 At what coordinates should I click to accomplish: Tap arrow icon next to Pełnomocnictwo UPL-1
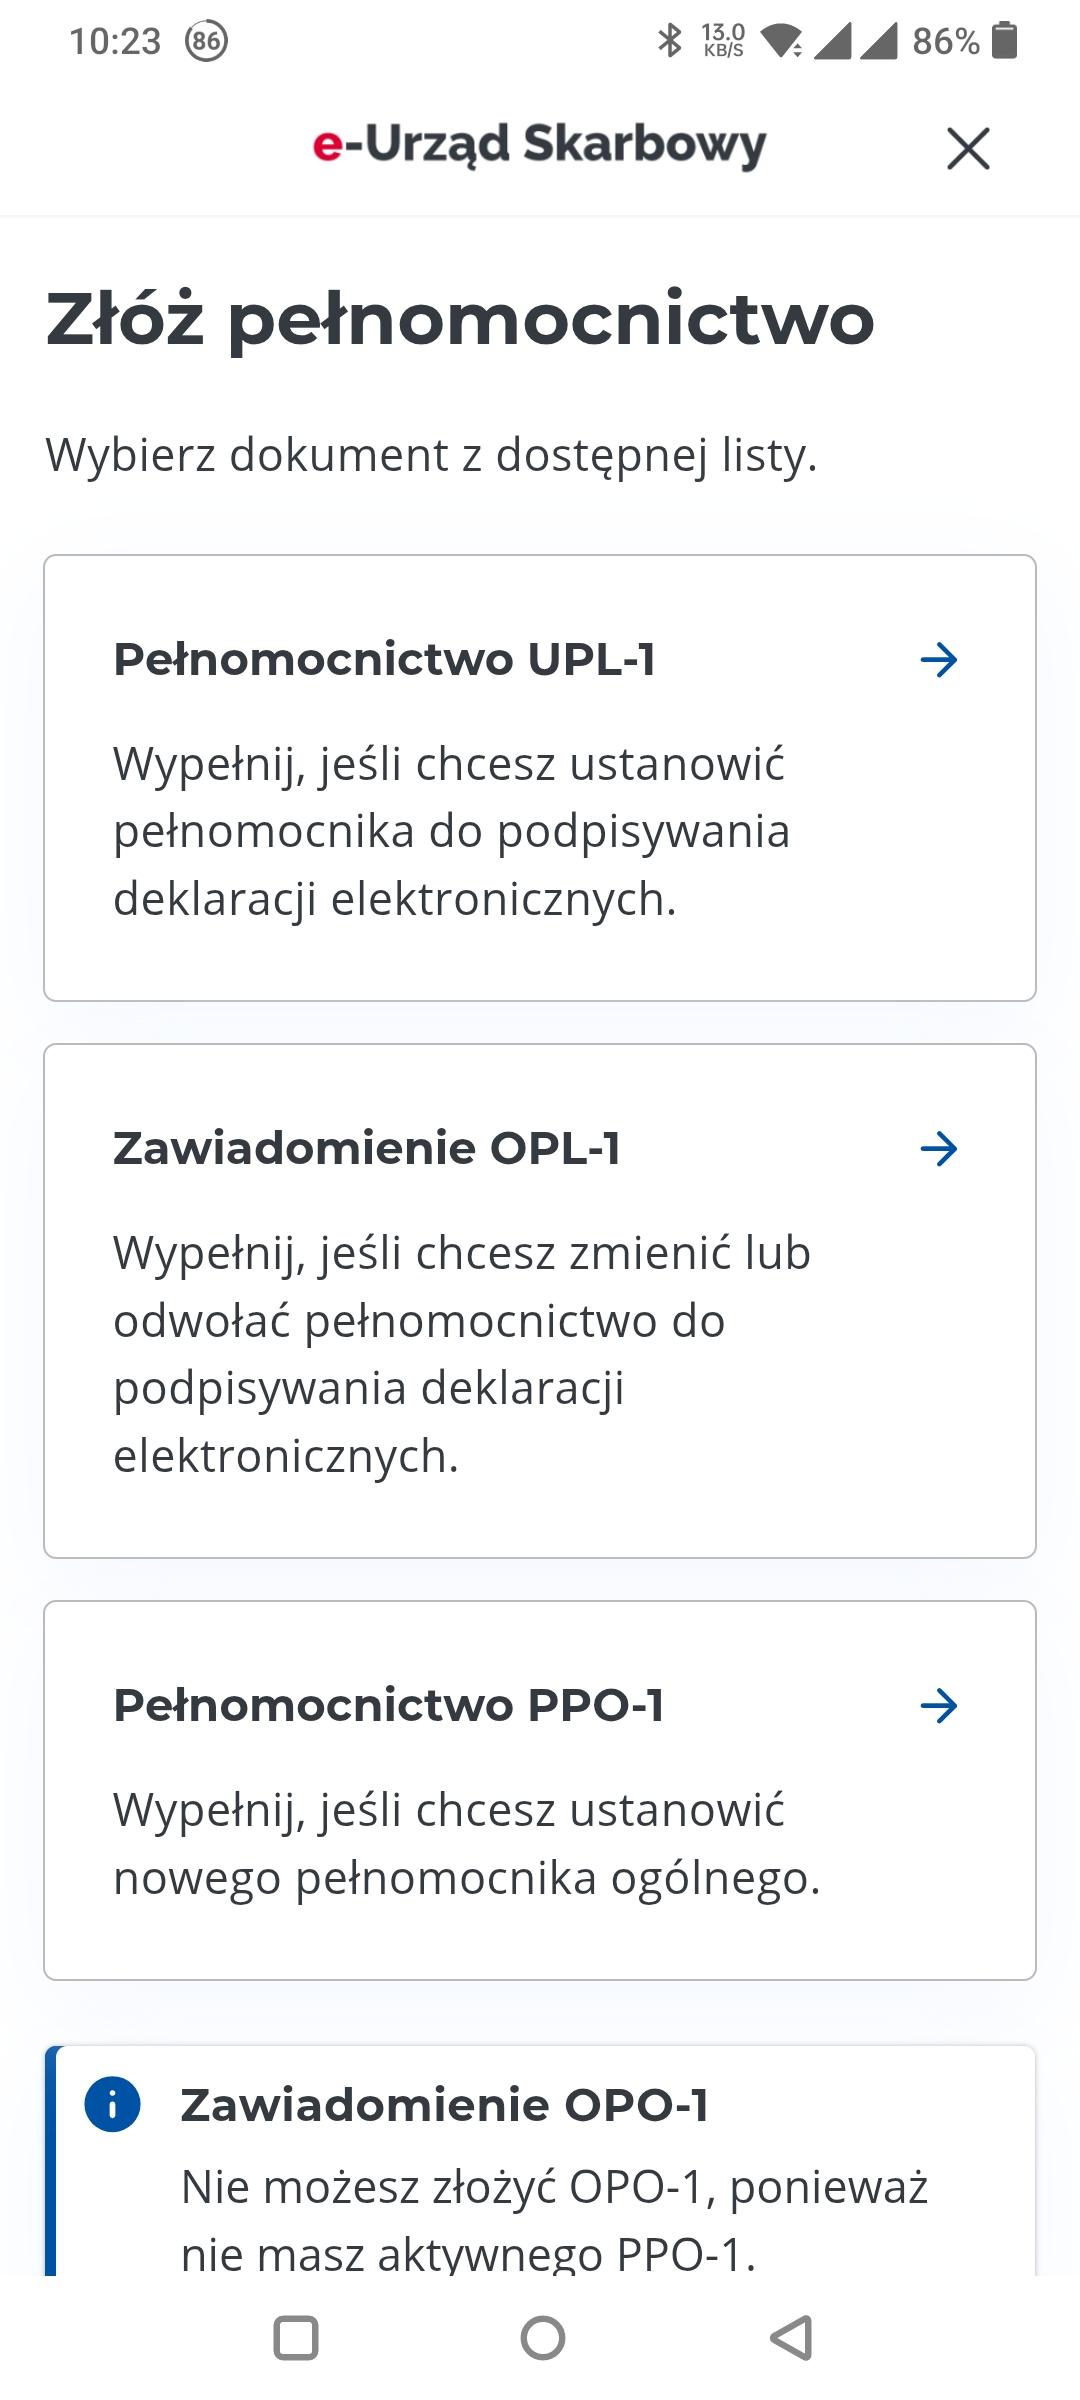coord(938,660)
